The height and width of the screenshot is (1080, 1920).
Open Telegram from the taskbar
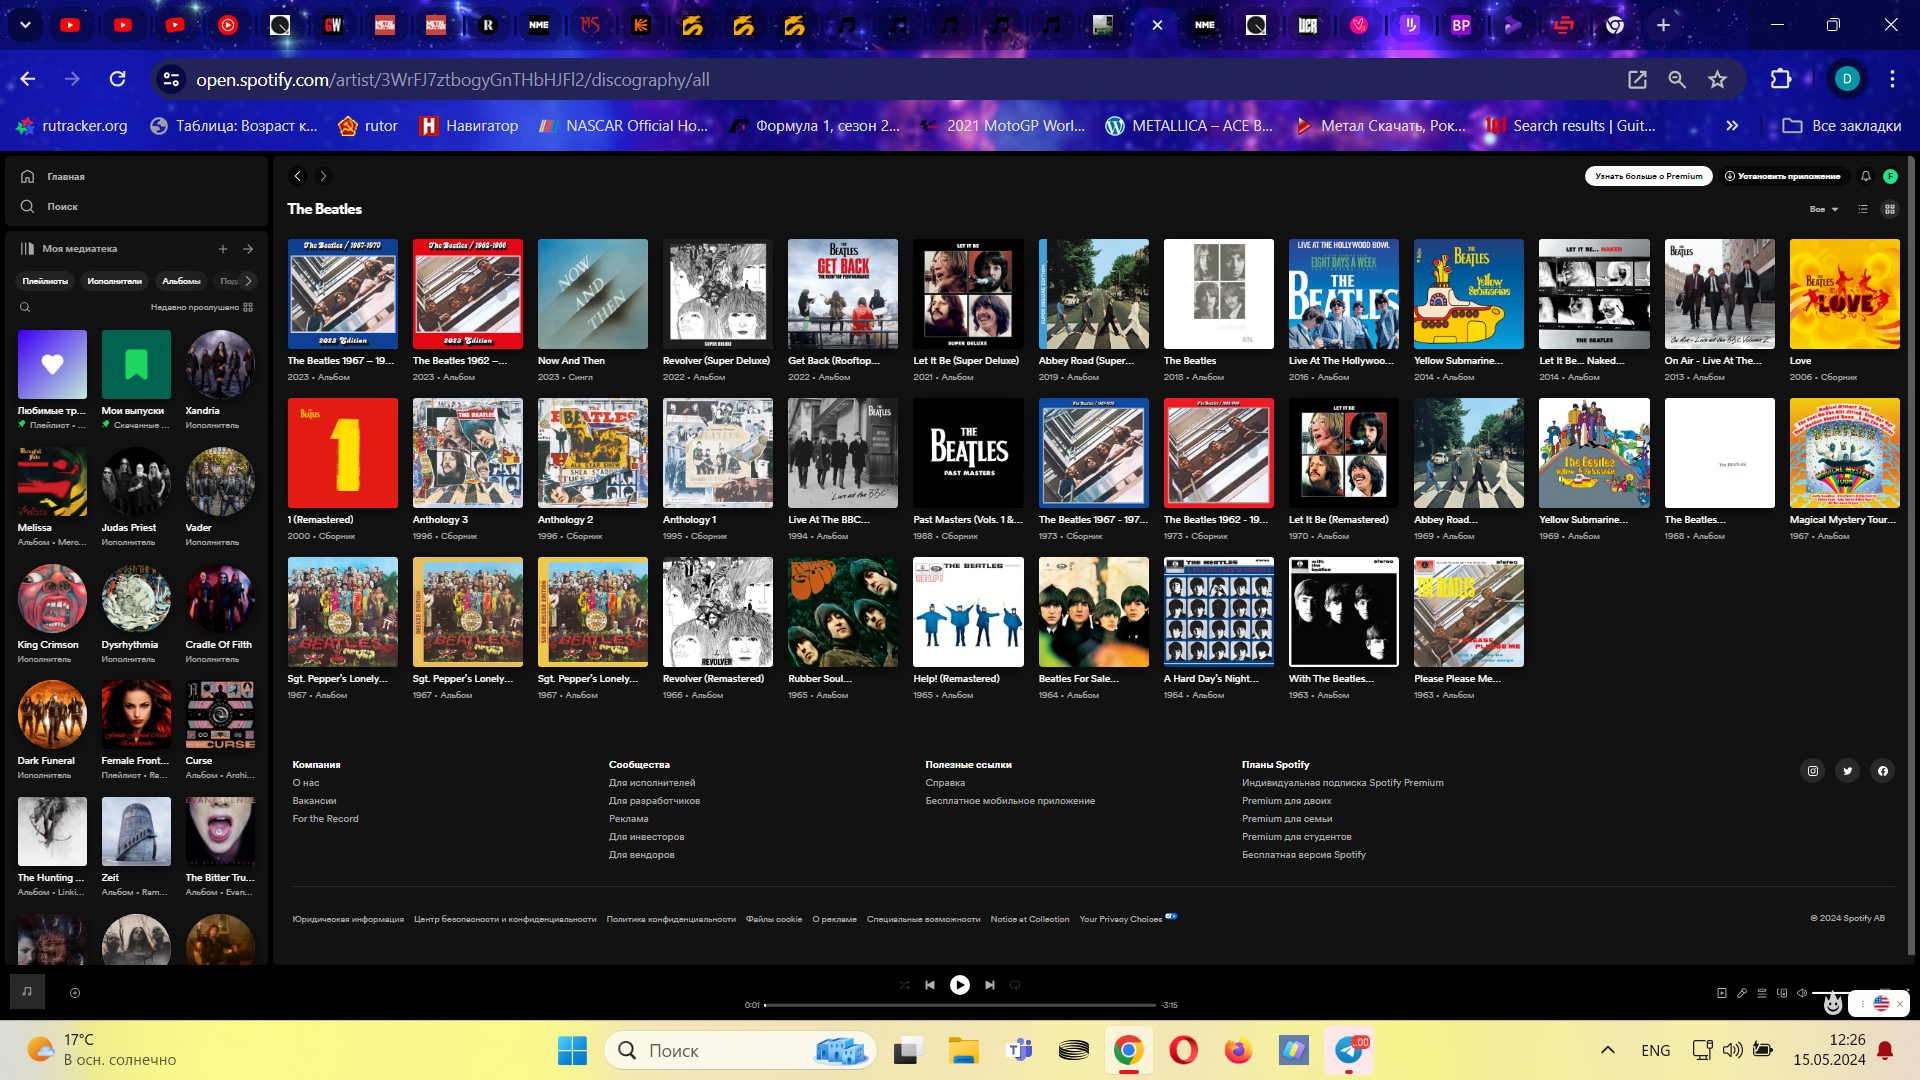pos(1349,1050)
